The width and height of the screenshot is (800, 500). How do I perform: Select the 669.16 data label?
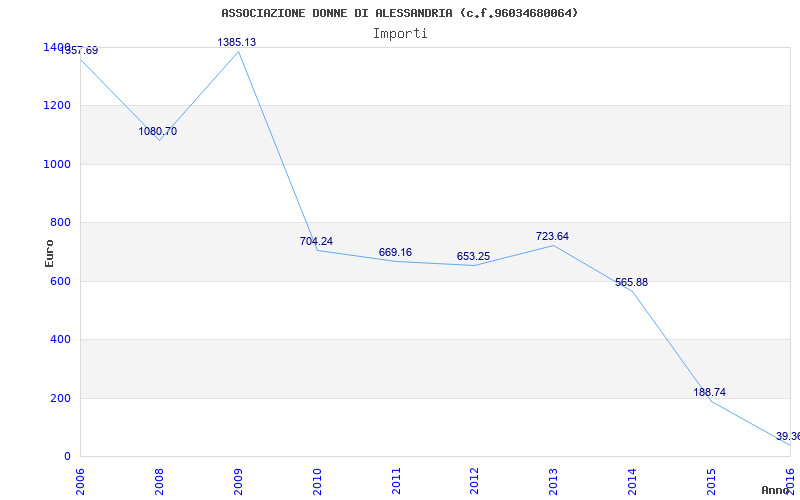click(395, 253)
